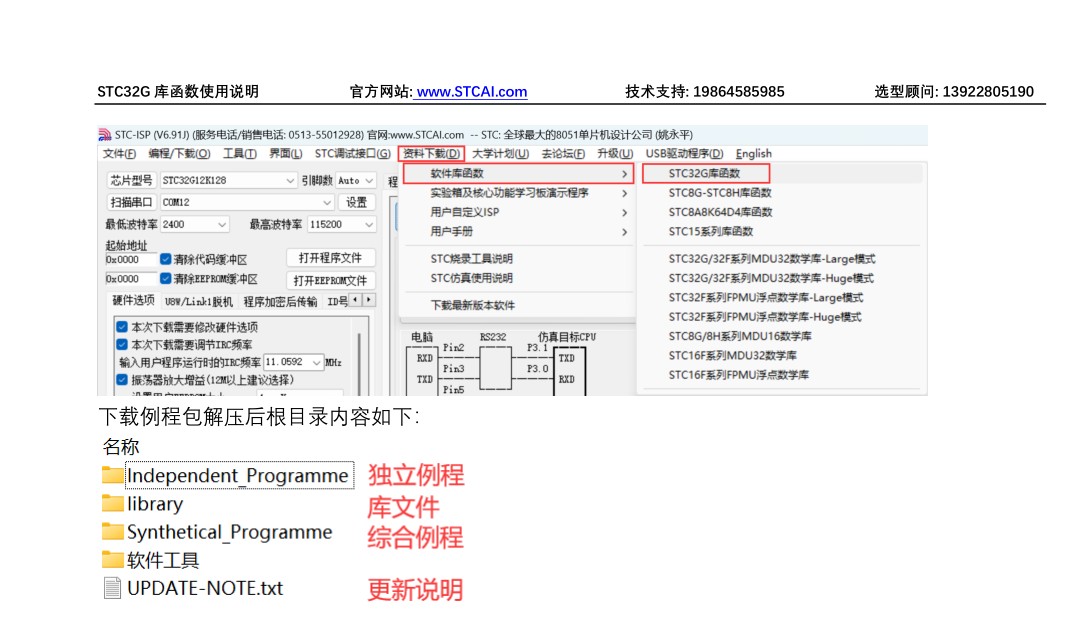Open the 资料下载(D) menu
Image resolution: width=1079 pixels, height=630 pixels.
tap(431, 153)
